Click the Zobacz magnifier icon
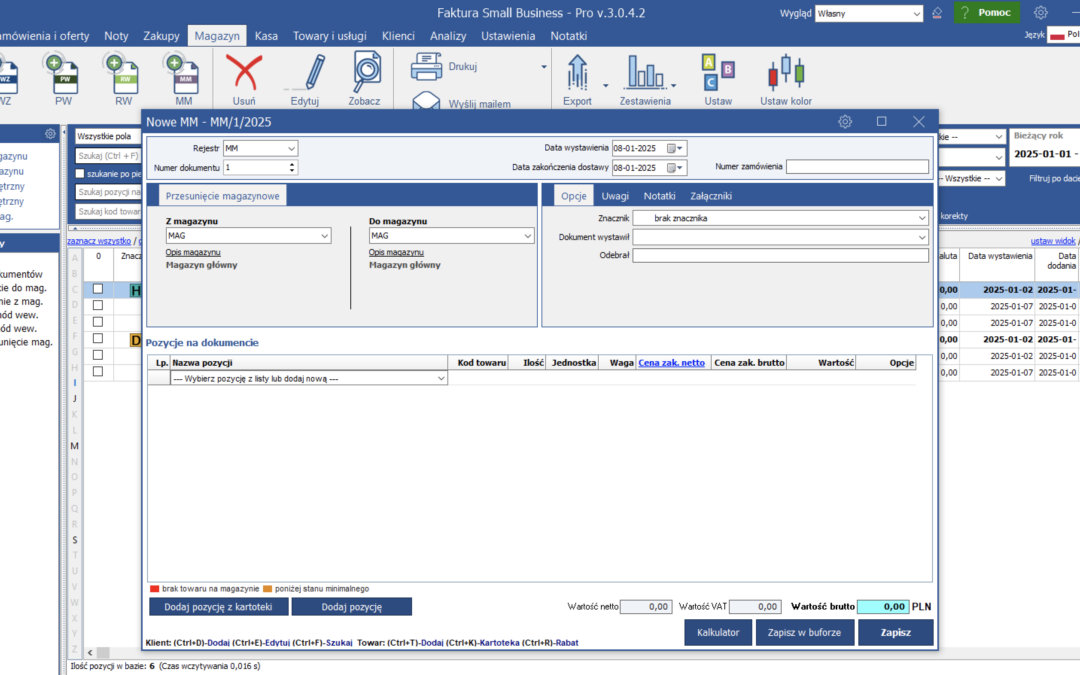 coord(365,73)
